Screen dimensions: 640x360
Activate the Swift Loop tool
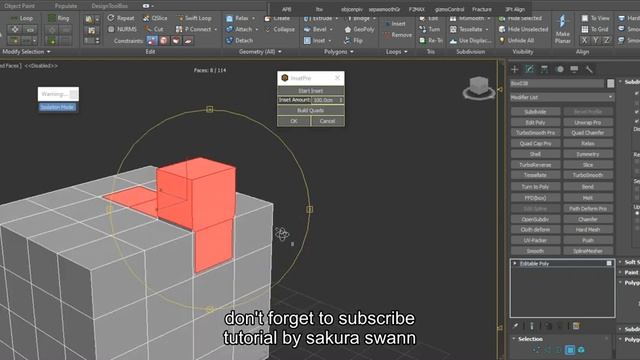[194, 18]
